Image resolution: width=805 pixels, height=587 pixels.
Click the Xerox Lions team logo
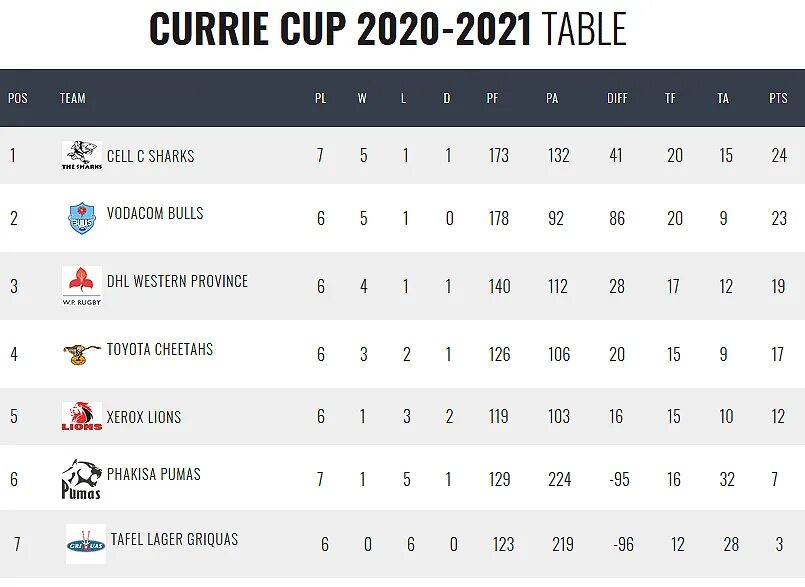tap(81, 417)
